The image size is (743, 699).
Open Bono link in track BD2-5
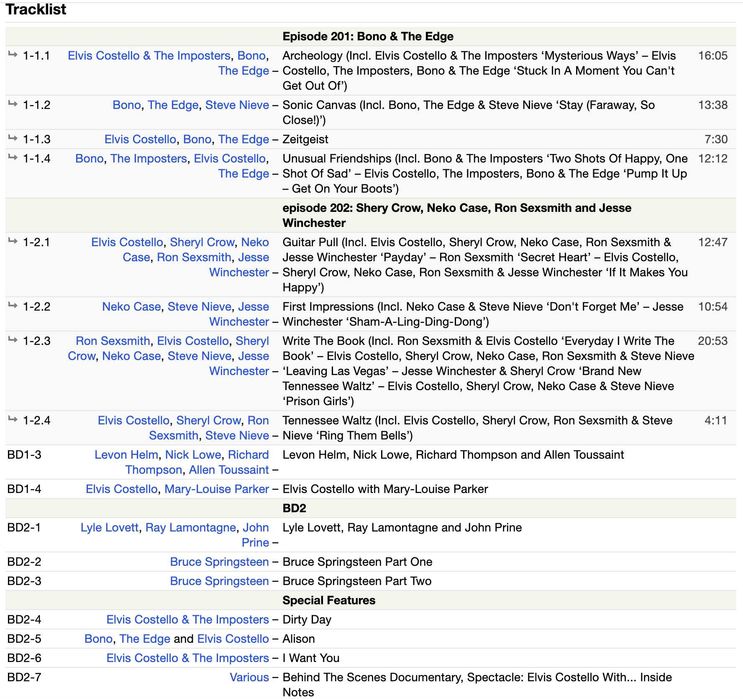click(99, 639)
